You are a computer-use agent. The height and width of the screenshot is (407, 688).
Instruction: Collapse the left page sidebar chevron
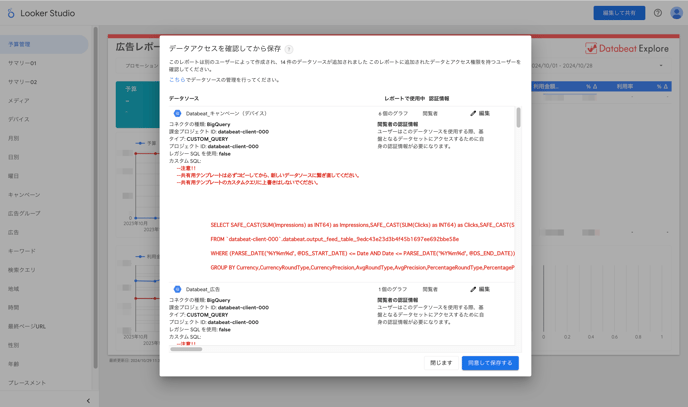pyautogui.click(x=88, y=400)
